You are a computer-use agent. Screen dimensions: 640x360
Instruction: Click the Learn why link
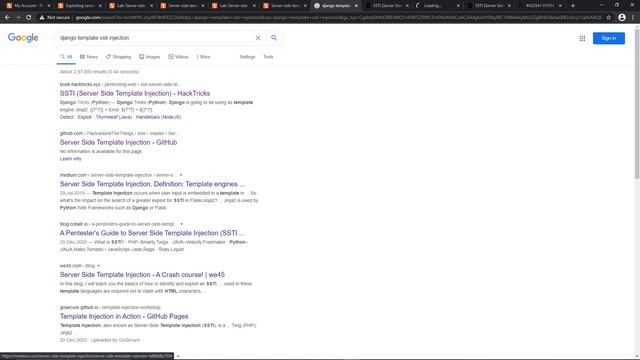click(71, 159)
